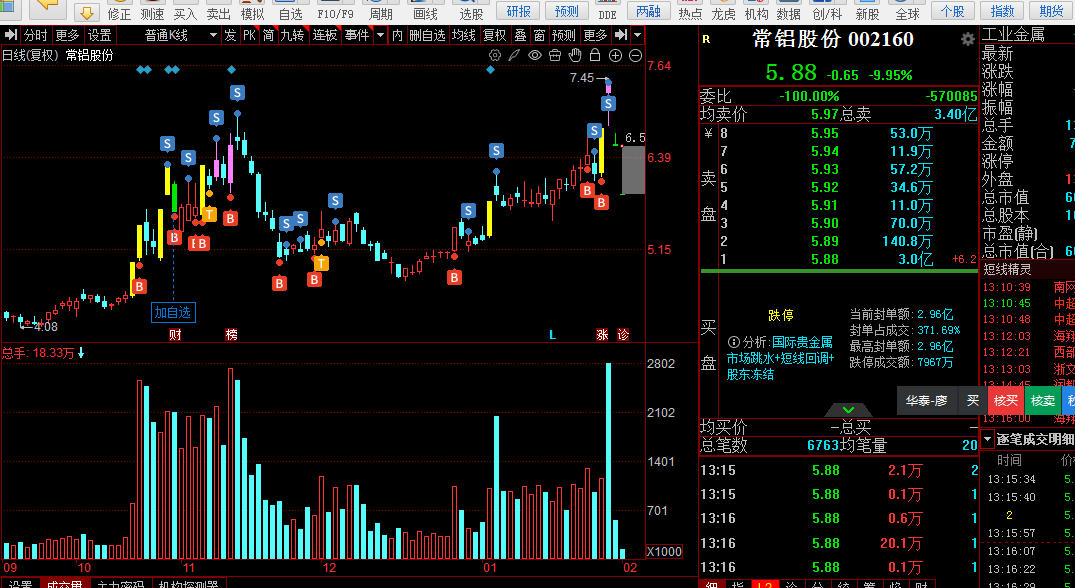Click the yellow down-arrow toolbar icon
1075x588 pixels.
86,12
